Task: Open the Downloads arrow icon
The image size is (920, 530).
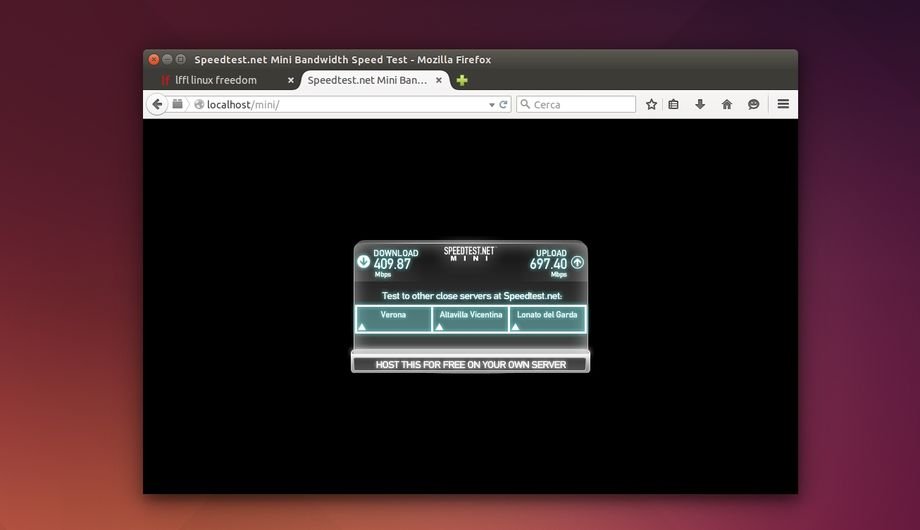Action: coord(700,104)
